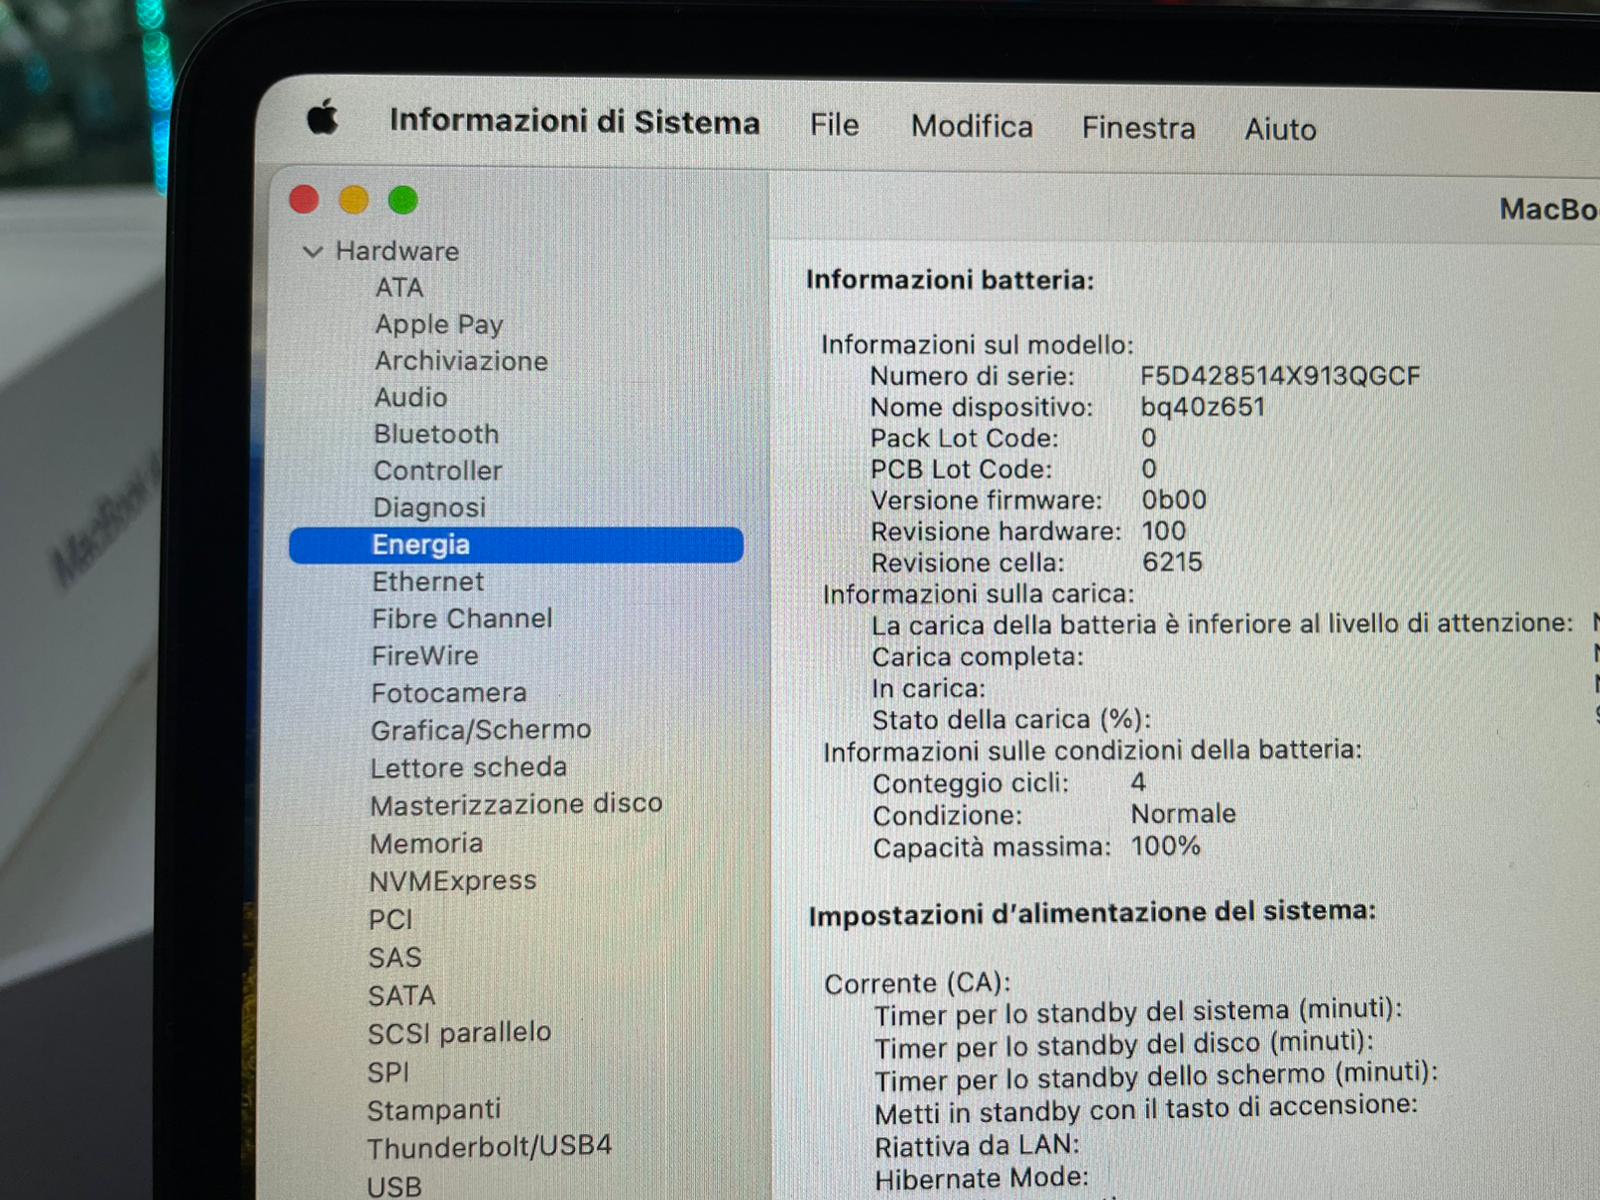Select SATA in the sidebar
Screen dimensions: 1600x1200
(x=401, y=996)
